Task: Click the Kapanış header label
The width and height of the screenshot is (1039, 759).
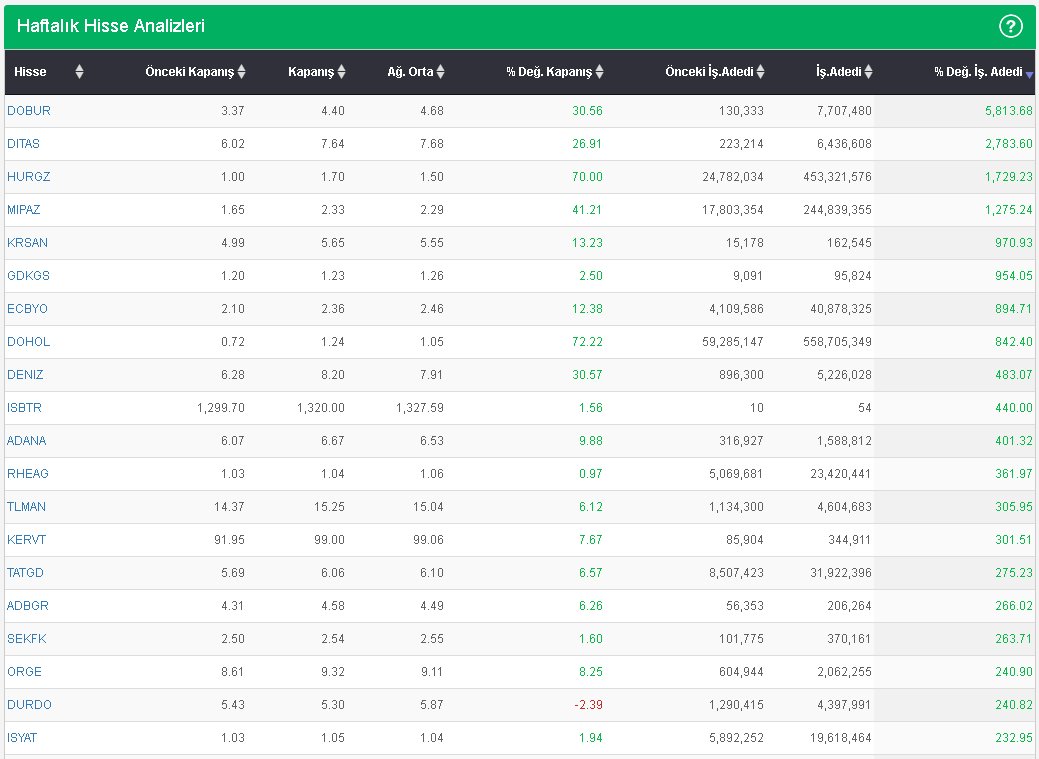Action: (x=311, y=72)
